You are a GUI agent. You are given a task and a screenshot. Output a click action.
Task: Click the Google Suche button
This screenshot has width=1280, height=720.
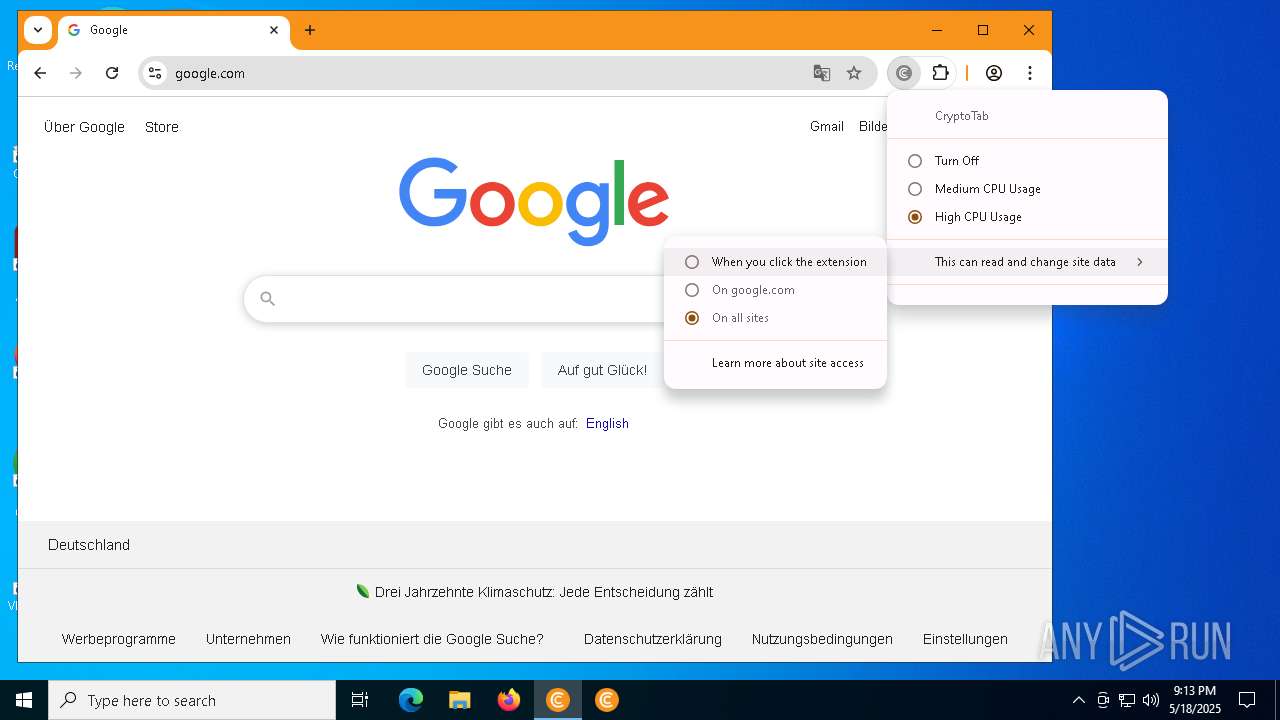point(467,370)
